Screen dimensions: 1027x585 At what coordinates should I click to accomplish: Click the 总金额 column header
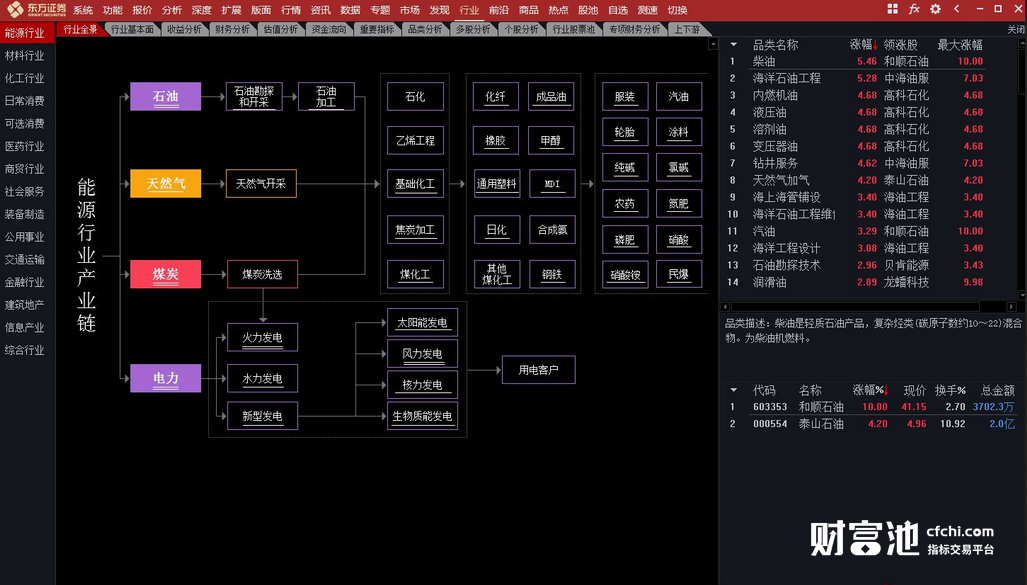tap(998, 390)
